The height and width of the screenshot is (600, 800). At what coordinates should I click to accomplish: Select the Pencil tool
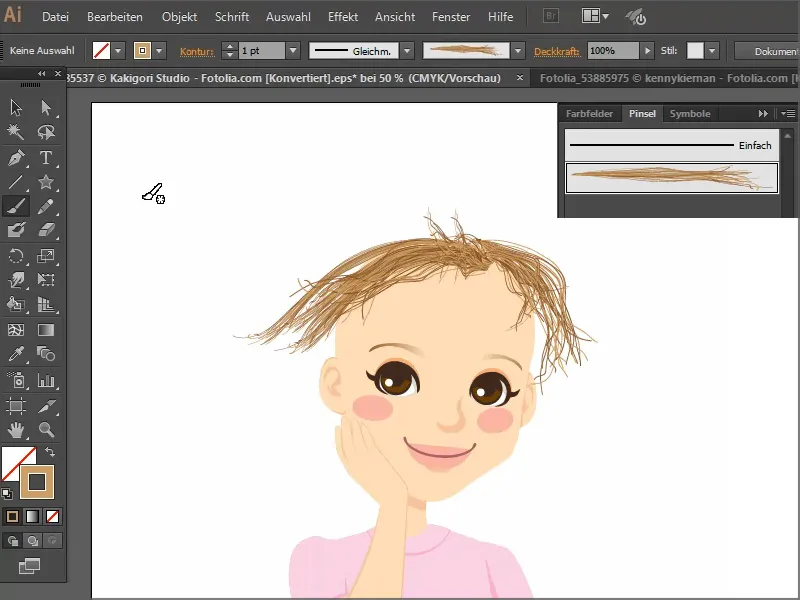pos(46,207)
